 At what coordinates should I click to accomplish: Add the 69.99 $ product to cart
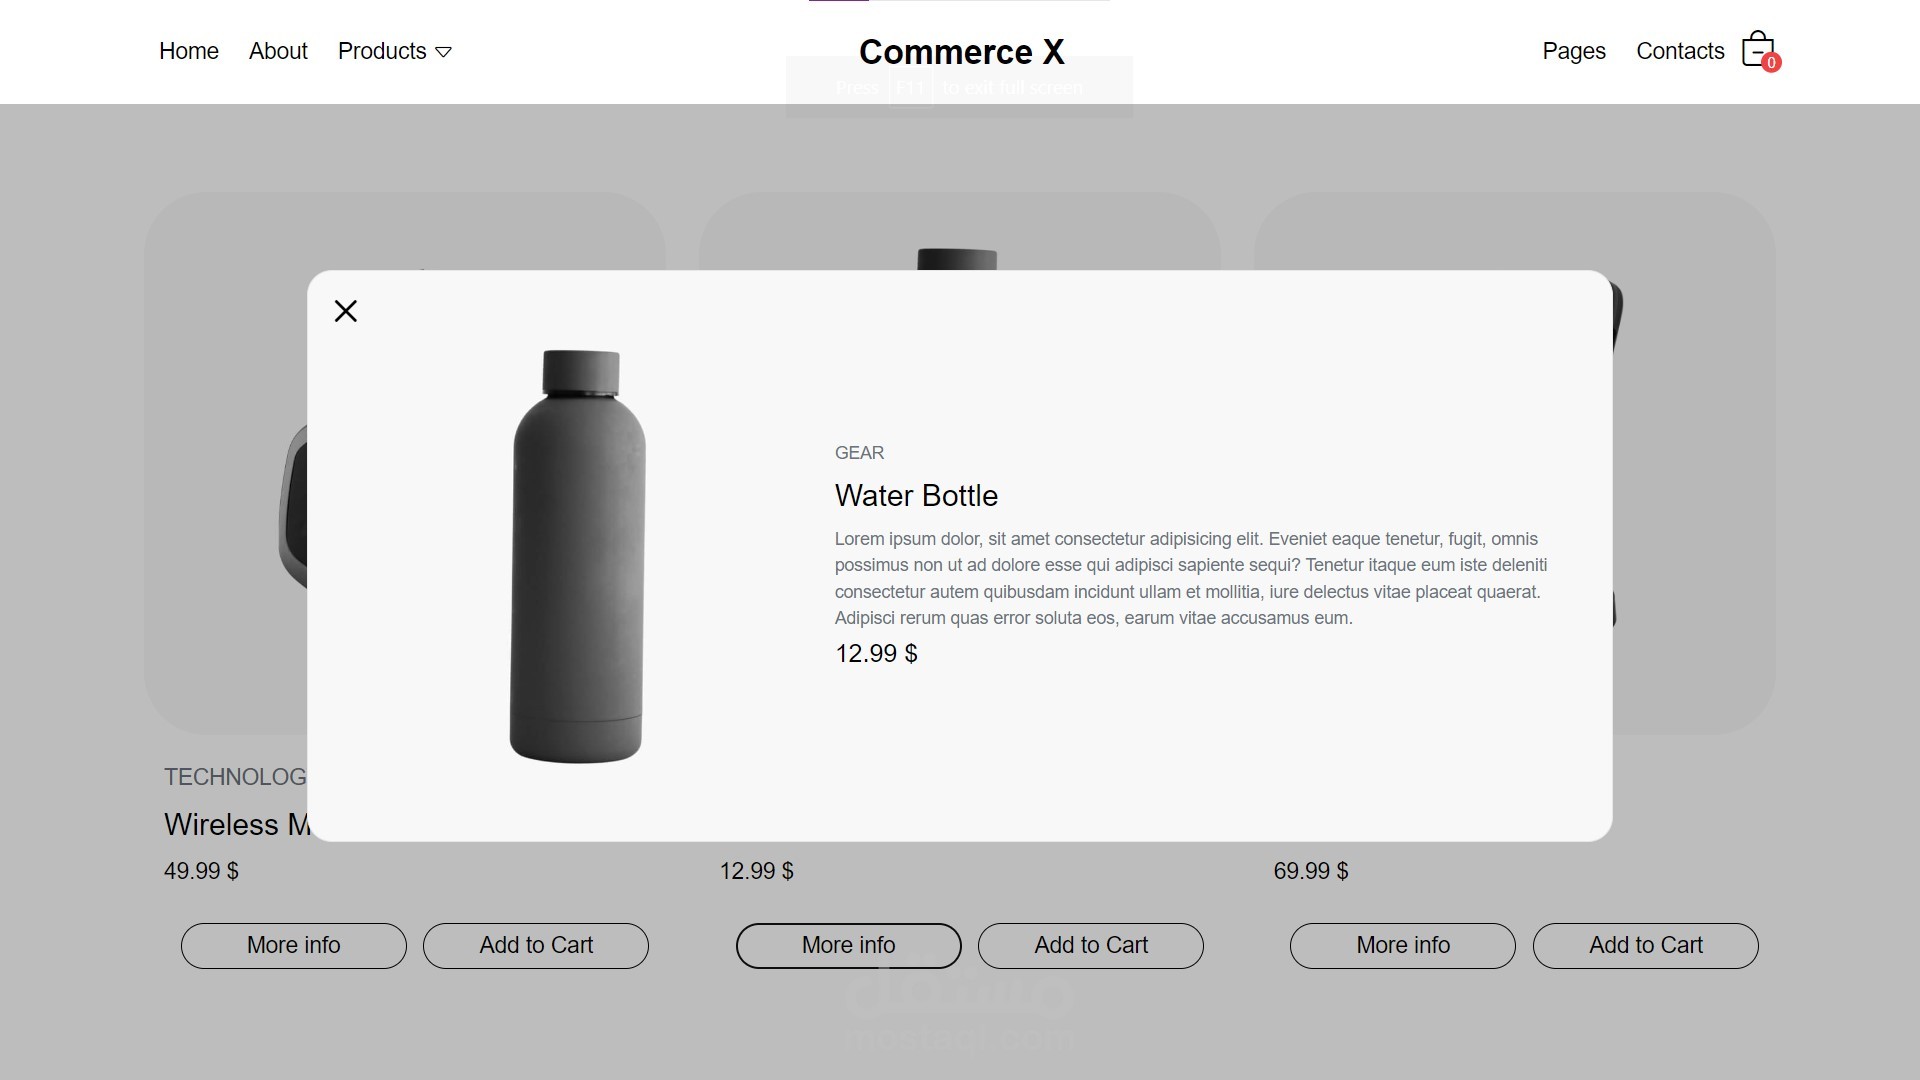pos(1645,945)
